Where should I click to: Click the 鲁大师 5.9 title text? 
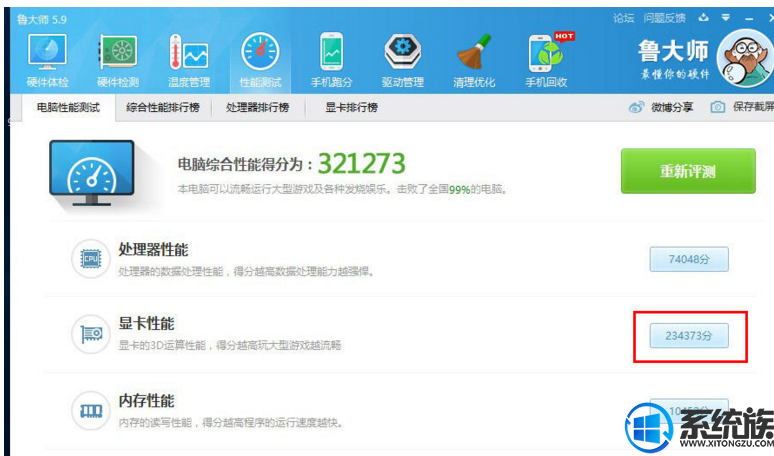pos(41,19)
